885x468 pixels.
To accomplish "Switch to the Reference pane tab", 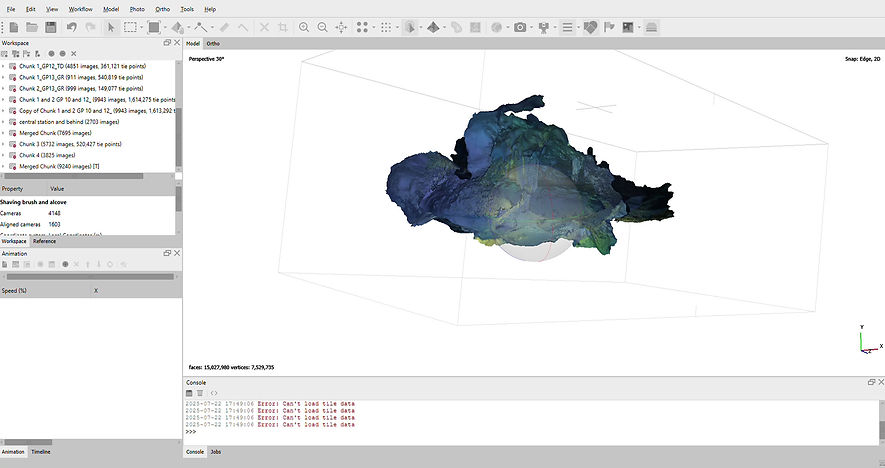I will pos(44,241).
